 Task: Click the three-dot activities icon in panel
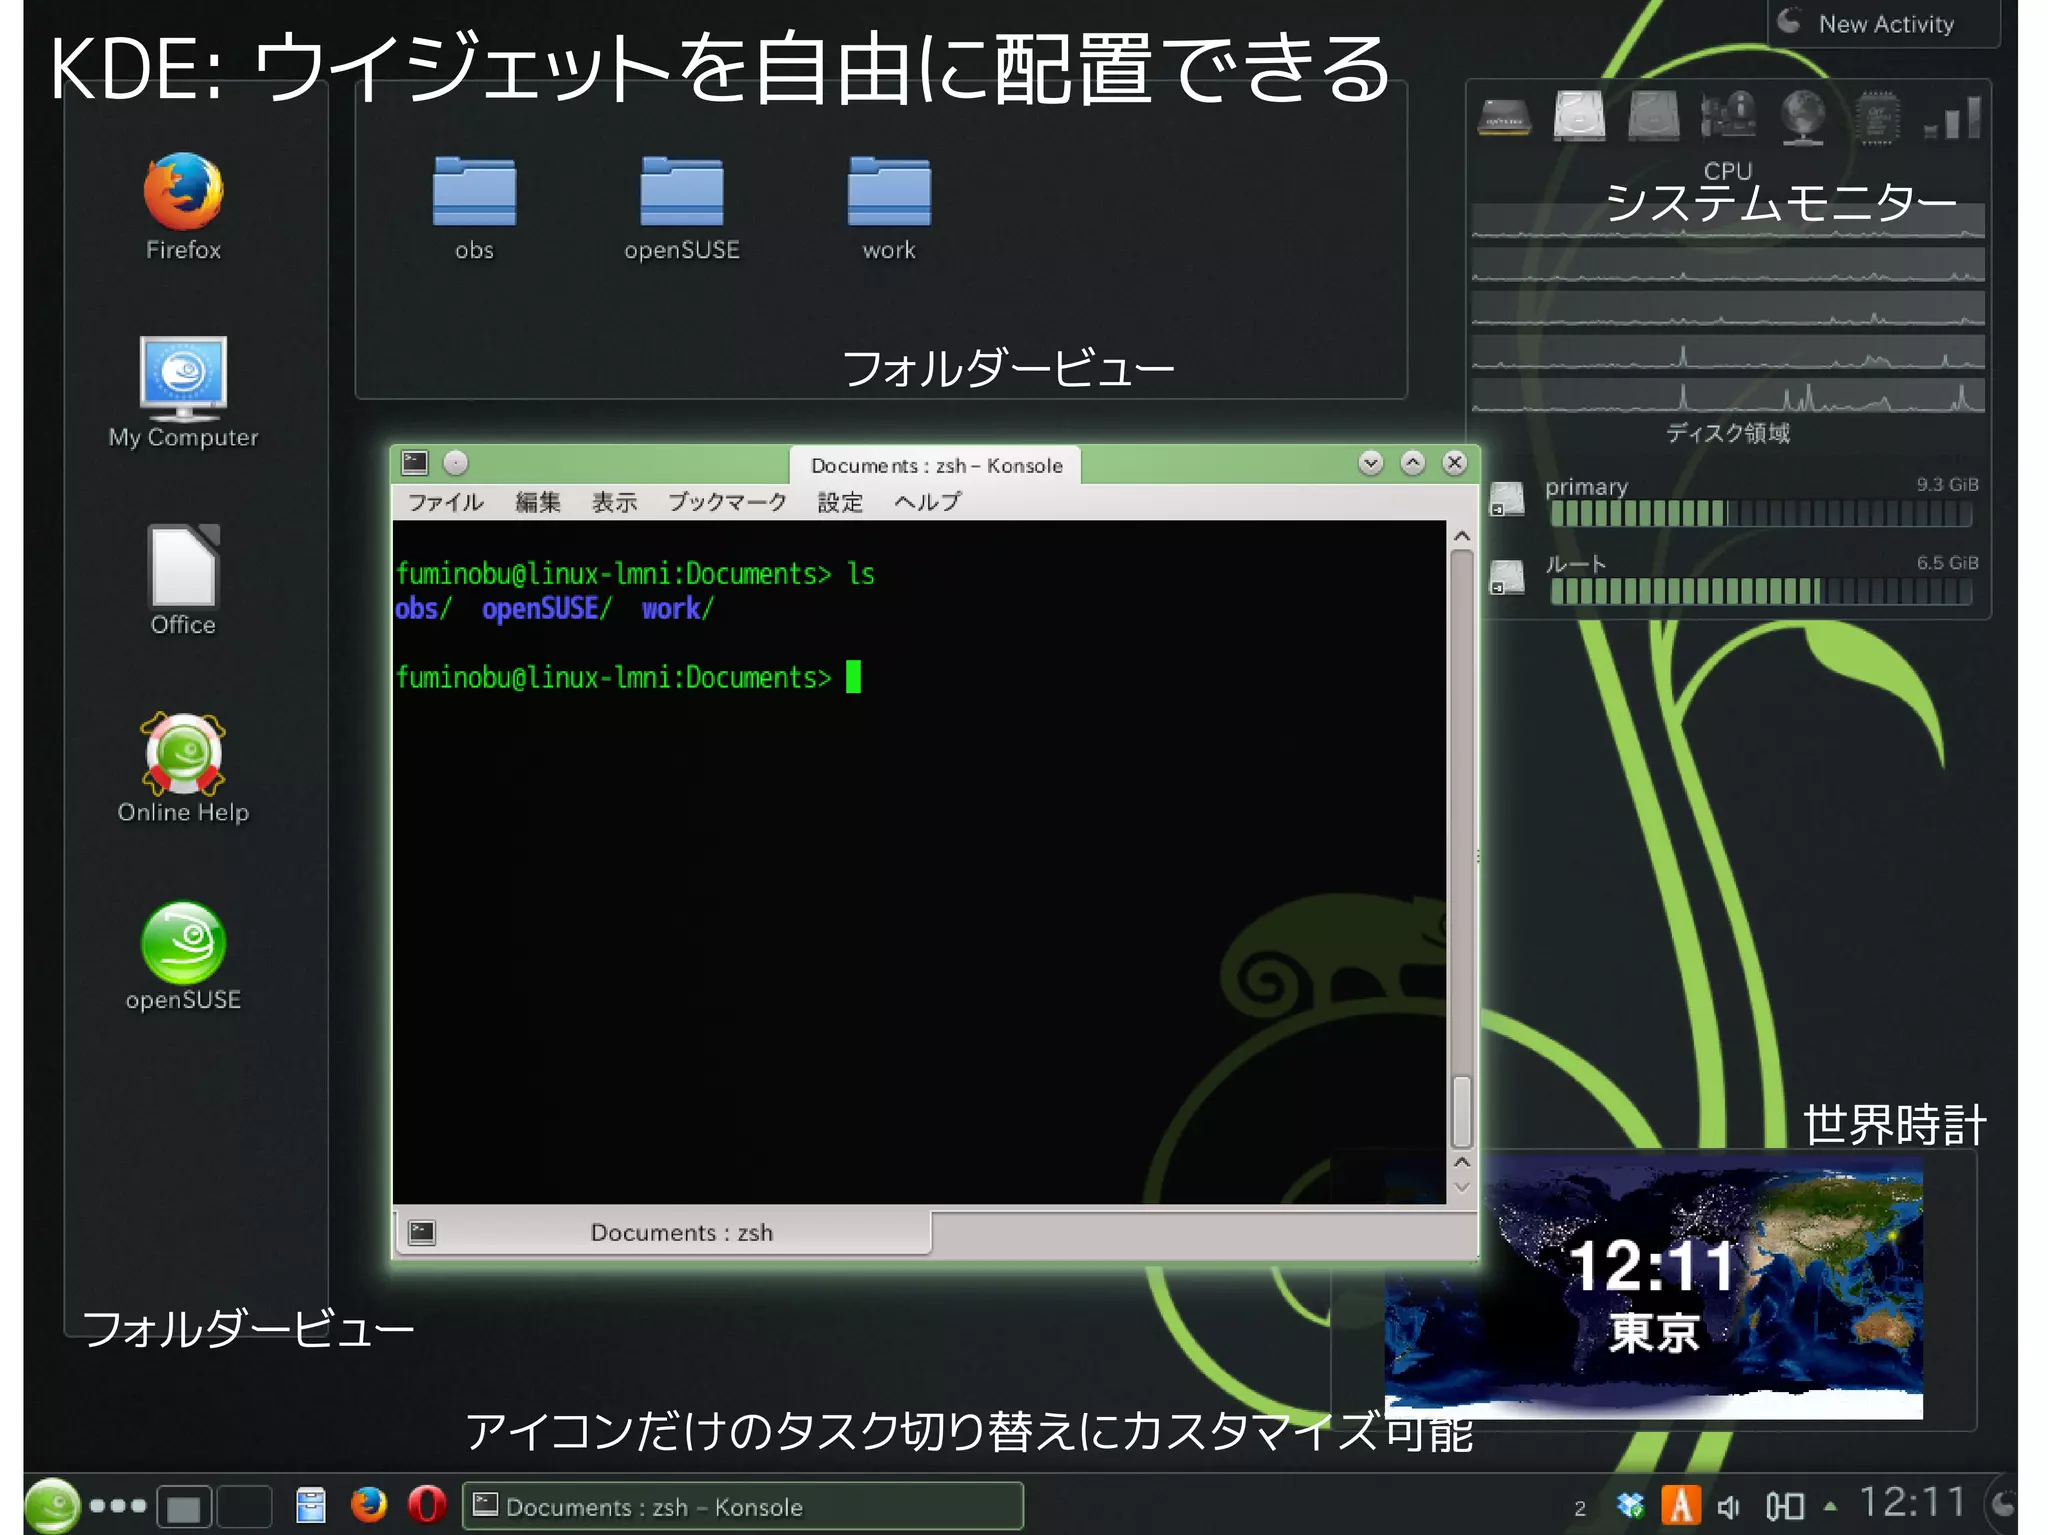118,1505
